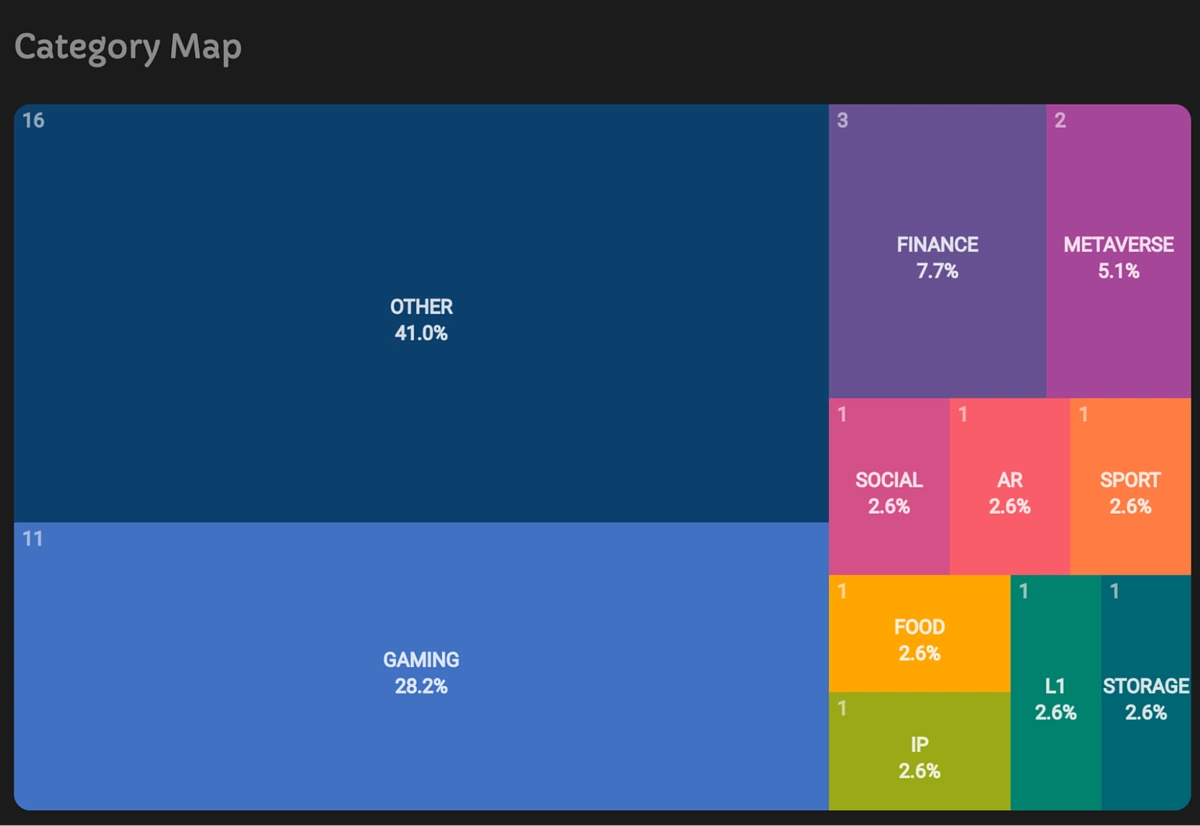Open the FINANCE 7.7% block
This screenshot has width=1200, height=826.
click(x=937, y=251)
